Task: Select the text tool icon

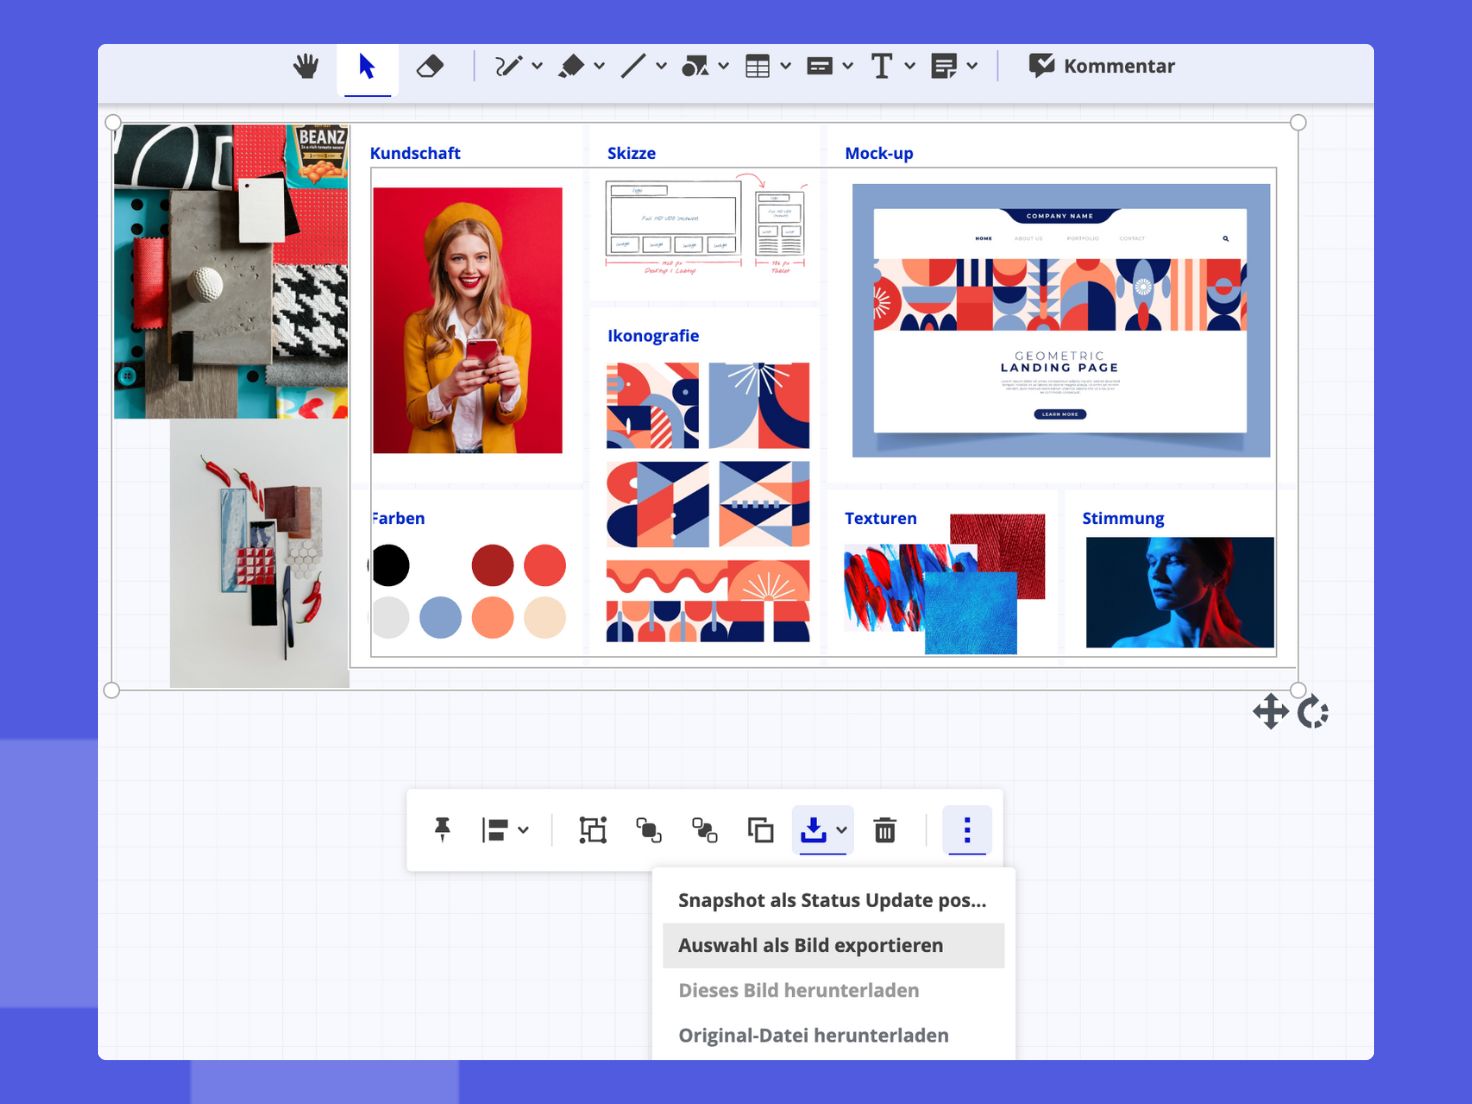Action: click(881, 67)
